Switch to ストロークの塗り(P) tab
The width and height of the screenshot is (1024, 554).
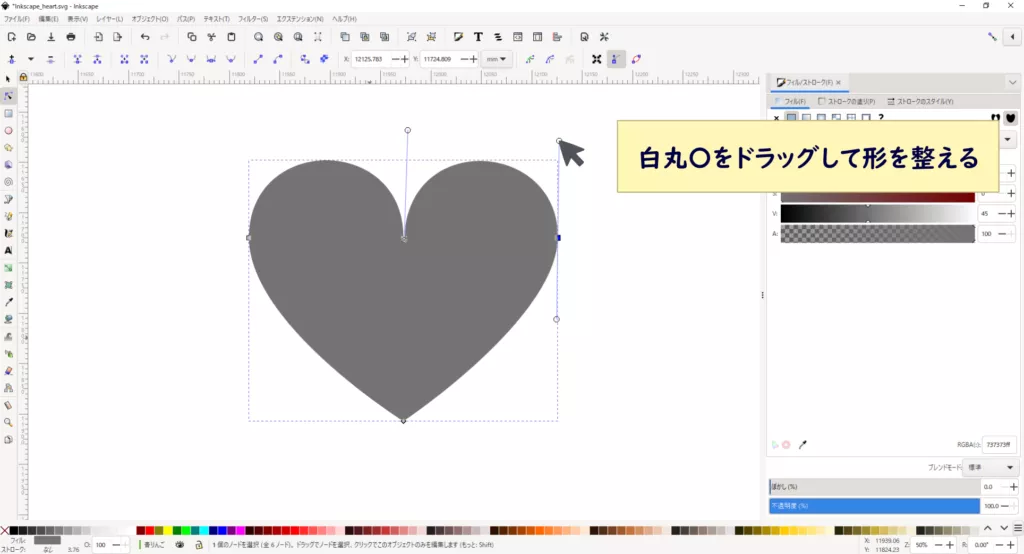(846, 102)
